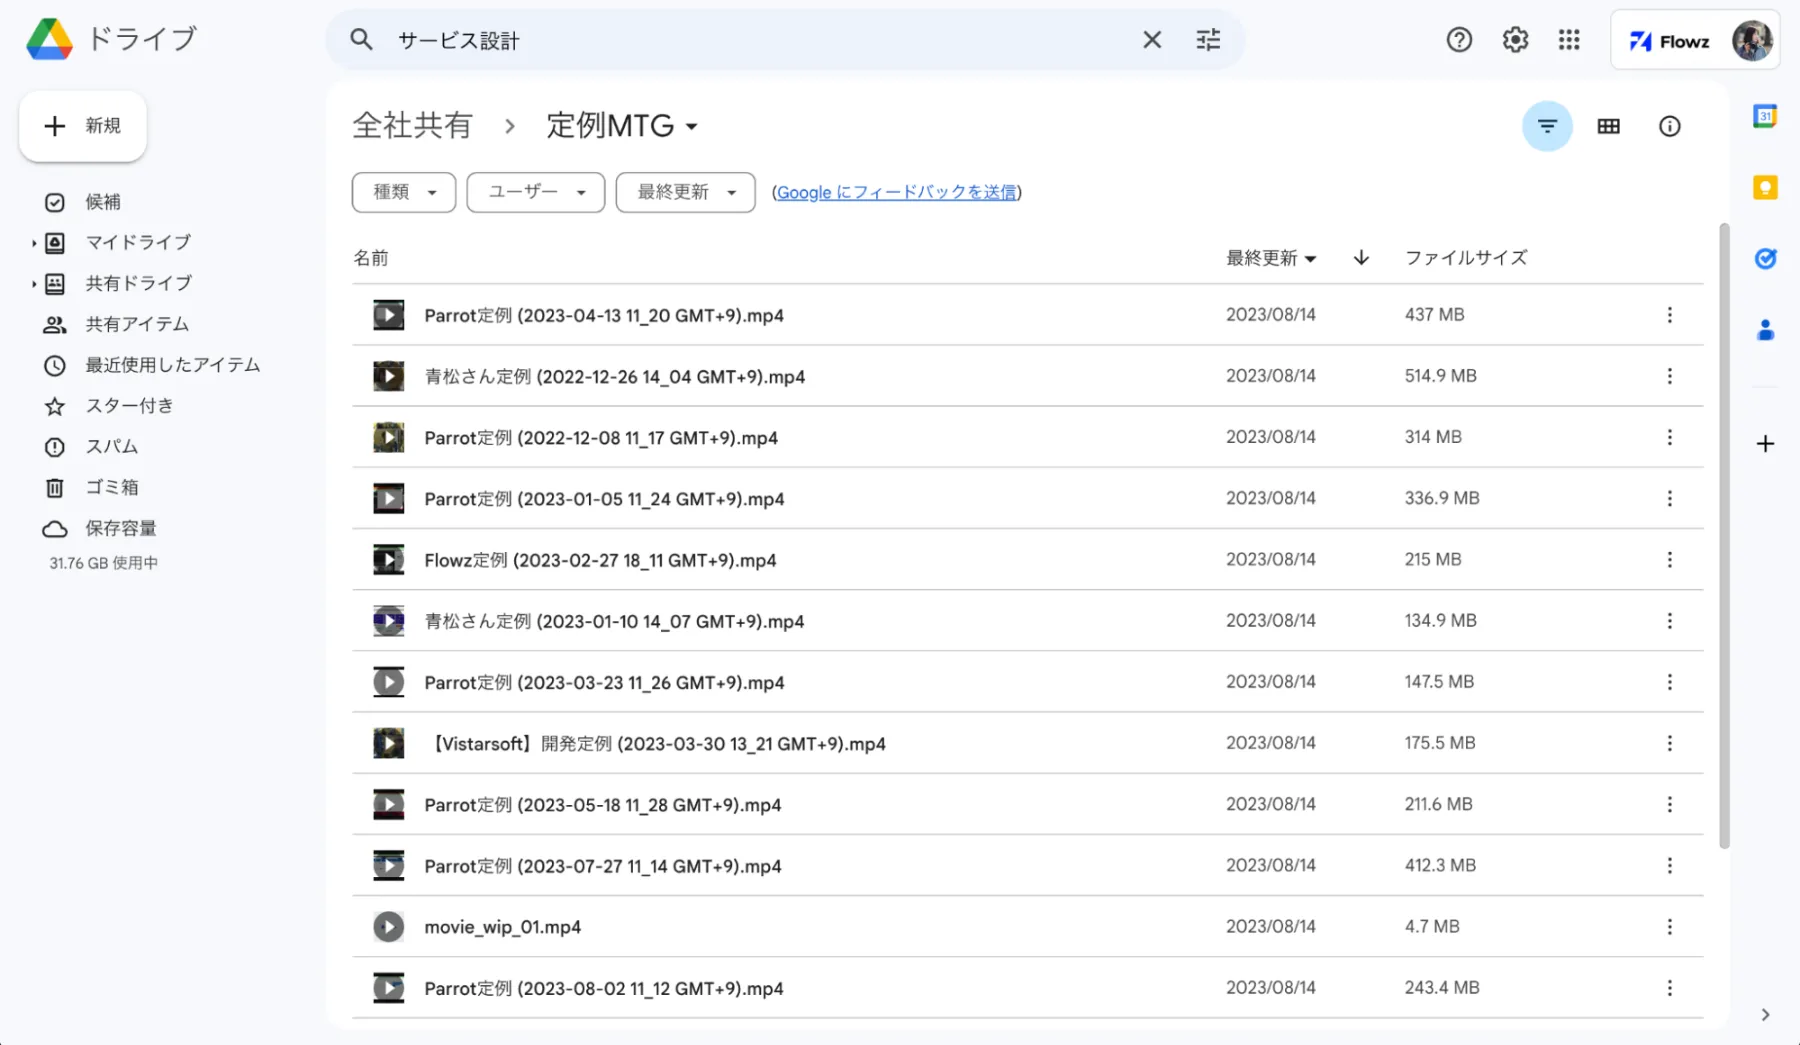Image resolution: width=1800 pixels, height=1045 pixels.
Task: Open Google Tasks in side panel
Action: [x=1765, y=259]
